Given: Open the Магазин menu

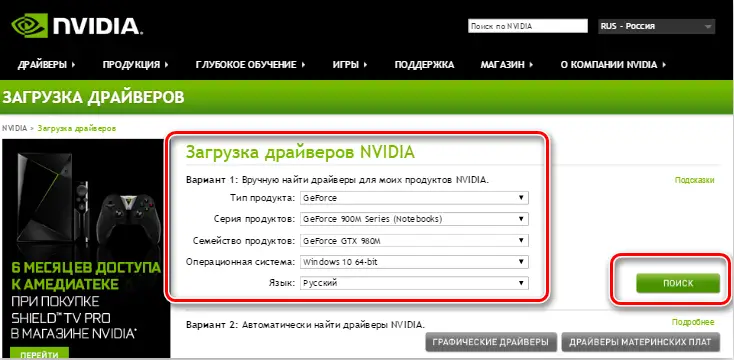Looking at the screenshot, I should click(506, 65).
